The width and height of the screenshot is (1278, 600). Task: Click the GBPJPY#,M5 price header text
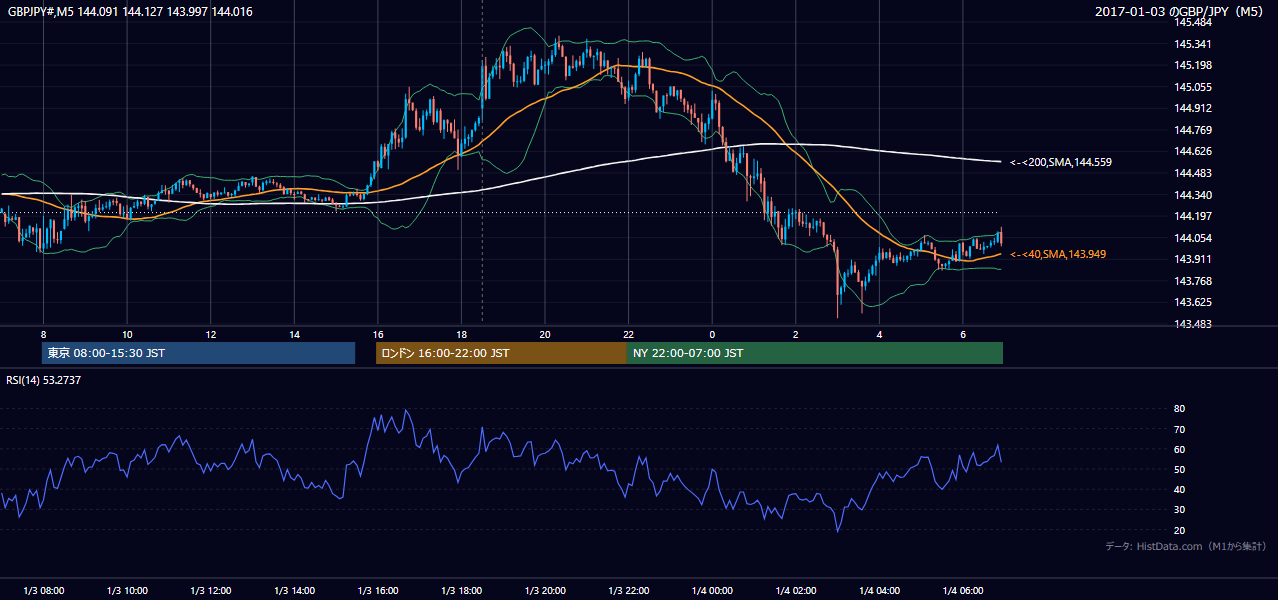click(130, 12)
